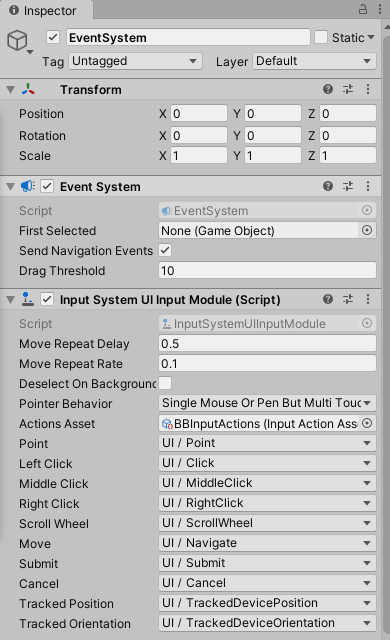Pick object for First Selected field
390x640 pixels.
pyautogui.click(x=367, y=231)
